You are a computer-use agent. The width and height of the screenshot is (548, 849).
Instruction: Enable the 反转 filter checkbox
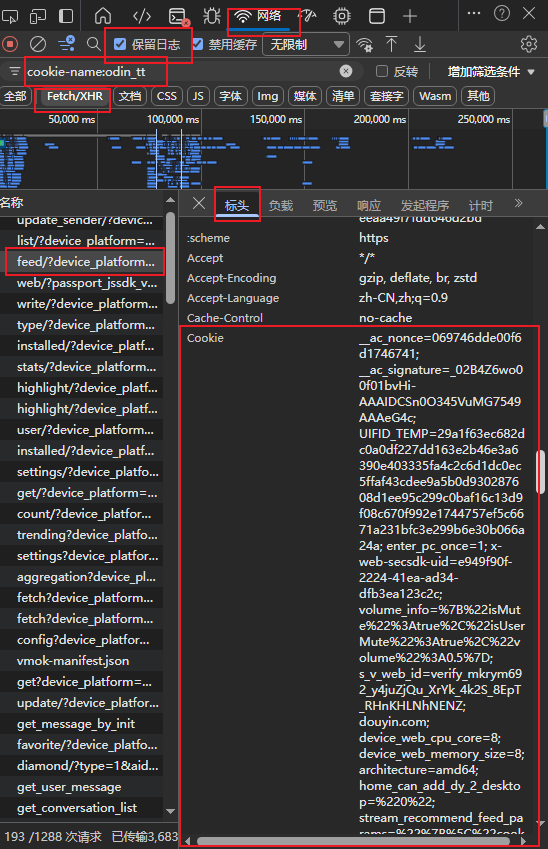[382, 71]
